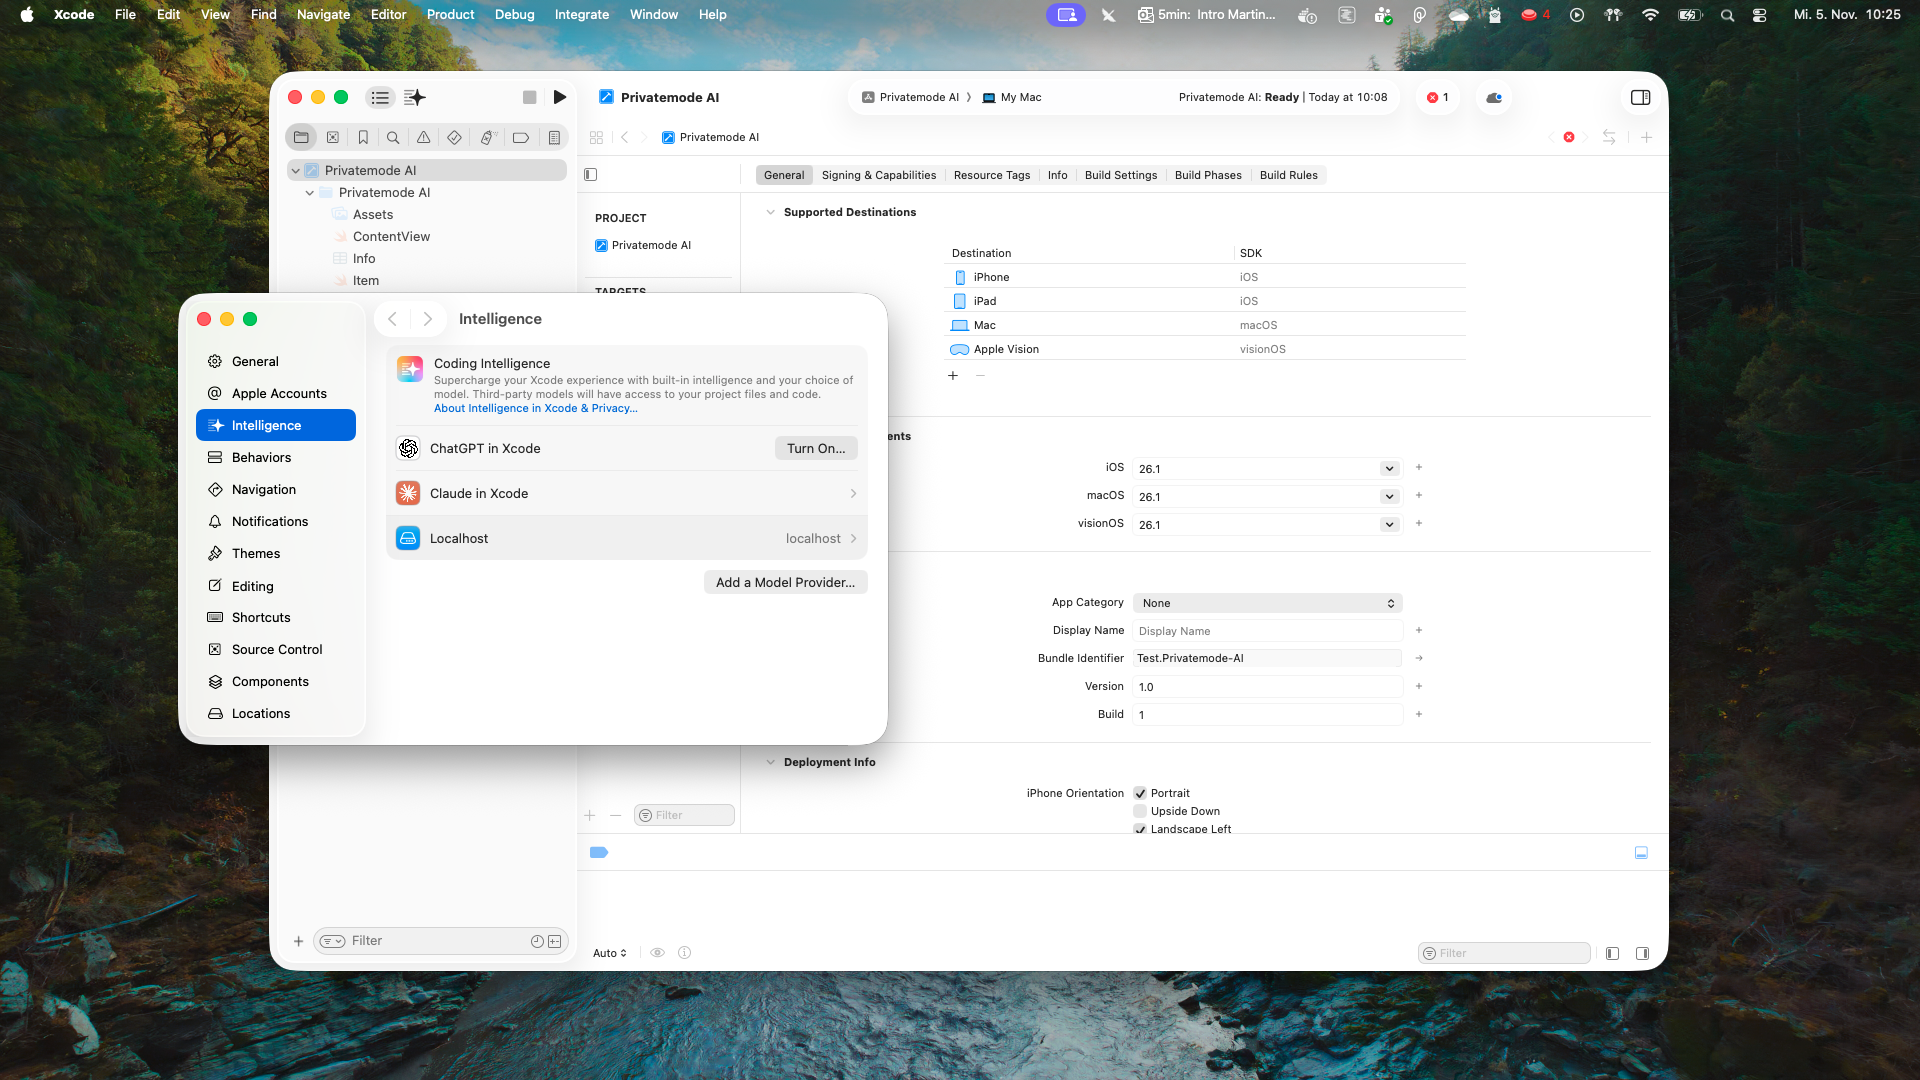The height and width of the screenshot is (1080, 1920).
Task: Select Themes in Settings sidebar
Action: (276, 554)
